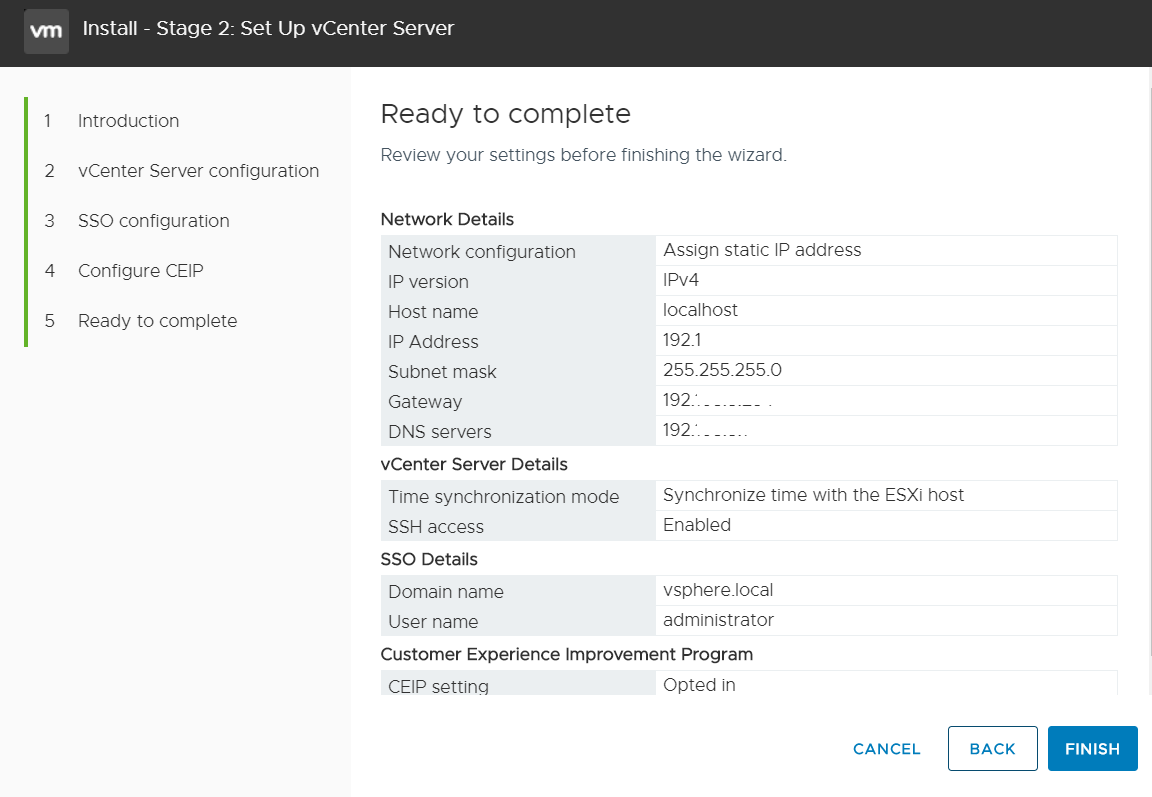1152x797 pixels.
Task: Click the 'User name' label
Action: point(433,621)
